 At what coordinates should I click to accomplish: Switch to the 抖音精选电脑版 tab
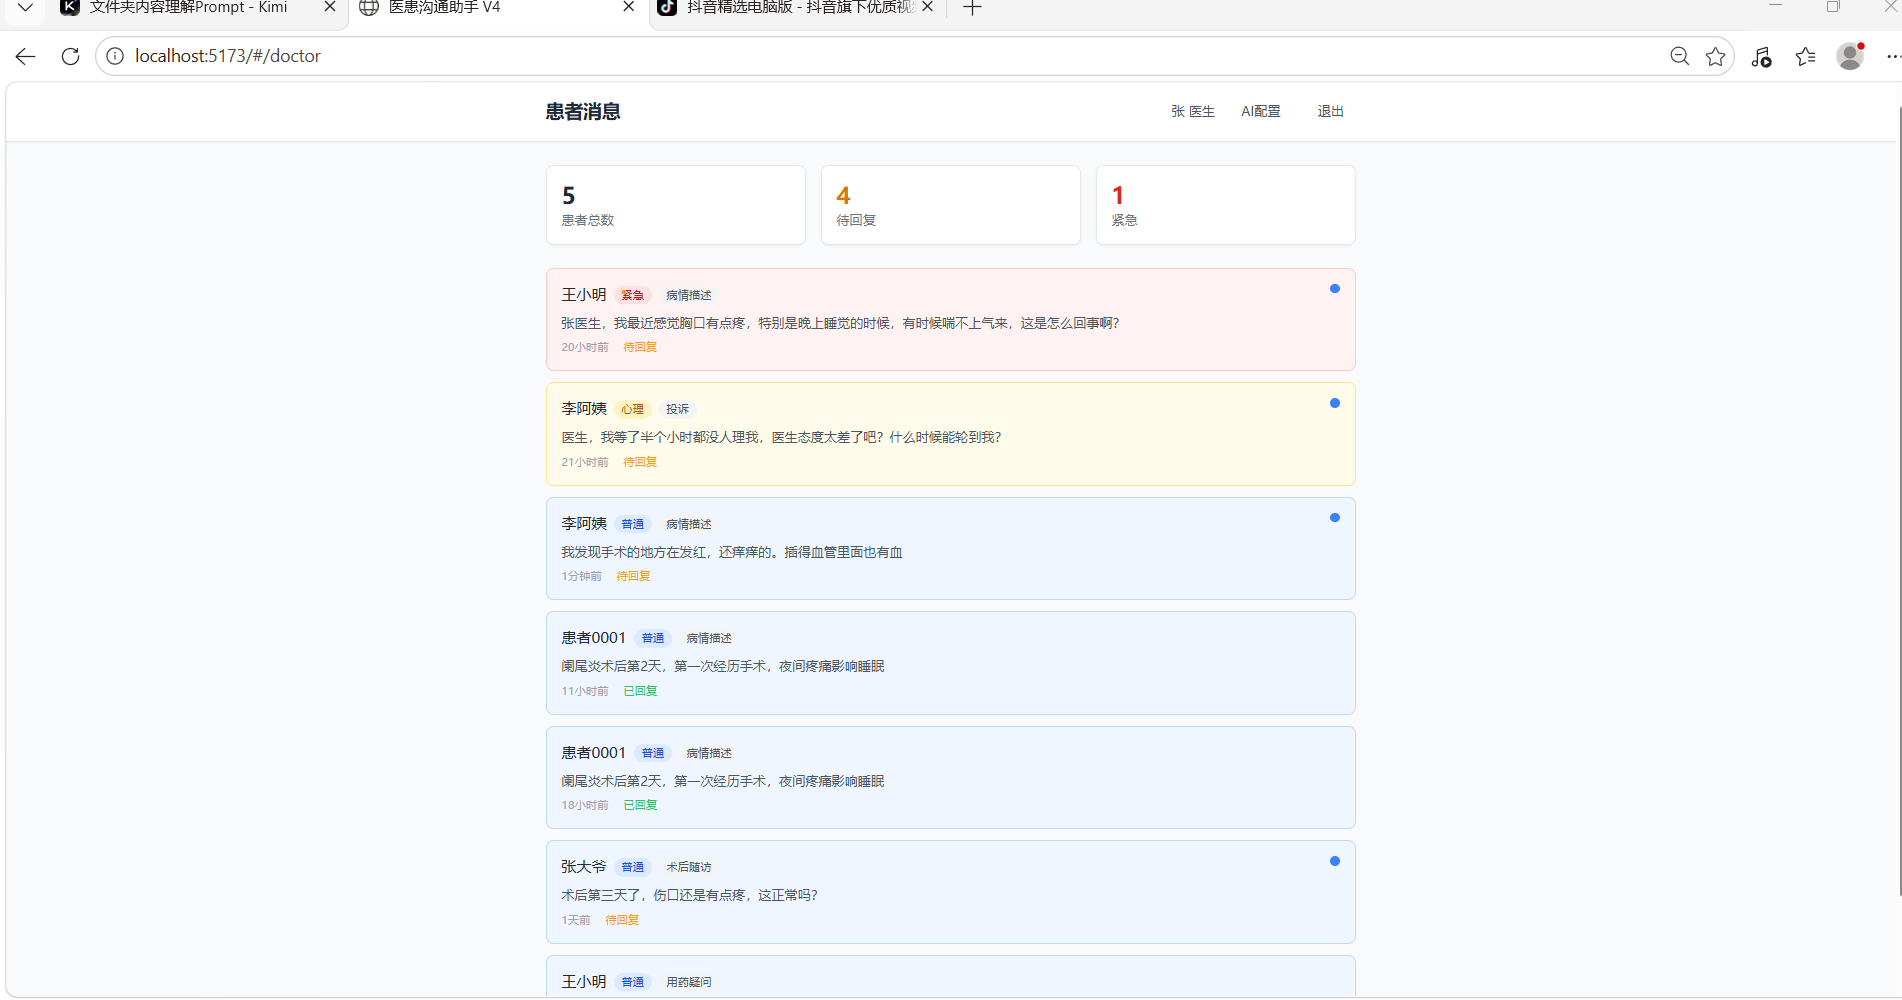pyautogui.click(x=798, y=8)
